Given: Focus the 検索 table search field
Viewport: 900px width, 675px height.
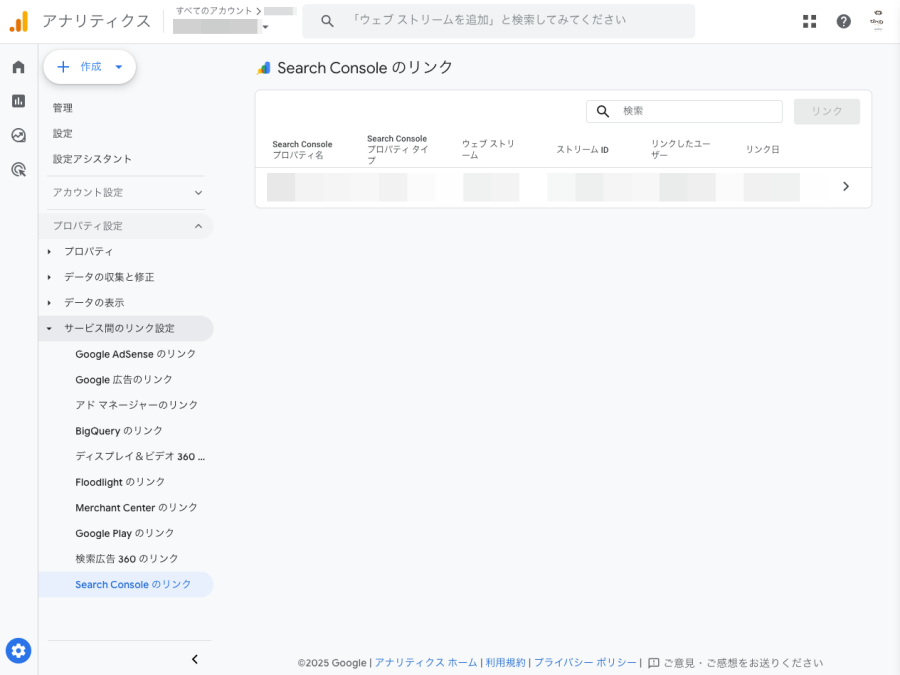Looking at the screenshot, I should (684, 111).
